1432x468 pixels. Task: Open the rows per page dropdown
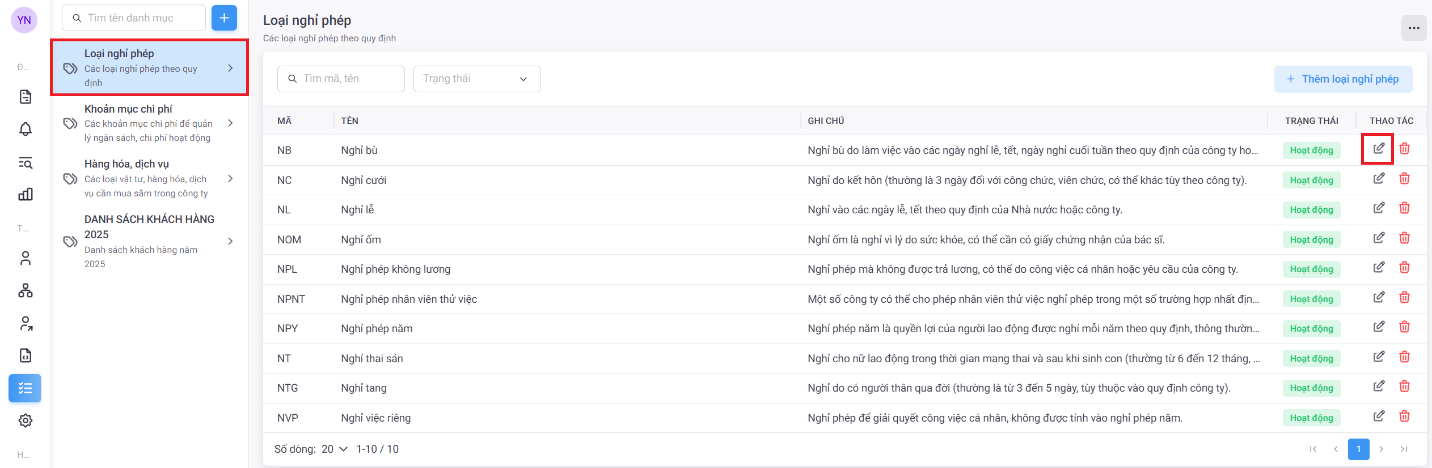335,449
